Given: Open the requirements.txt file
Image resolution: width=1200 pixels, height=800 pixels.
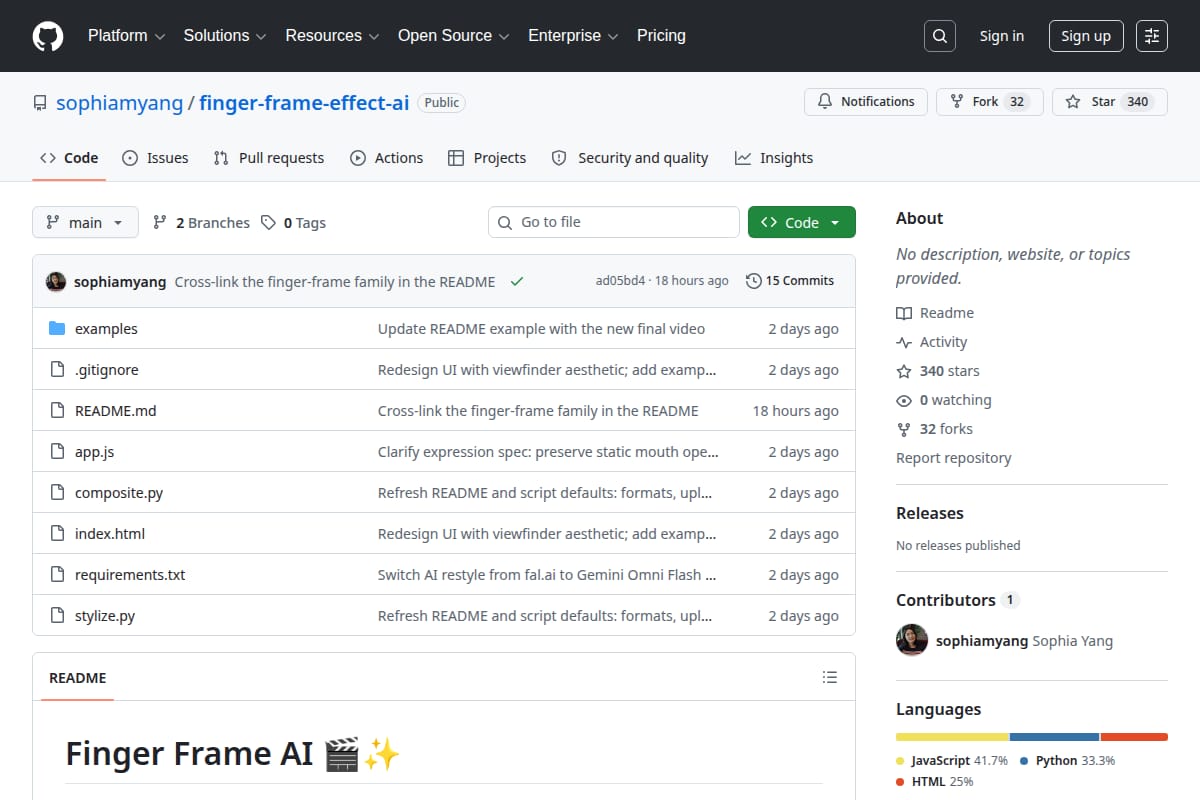Looking at the screenshot, I should (x=130, y=575).
